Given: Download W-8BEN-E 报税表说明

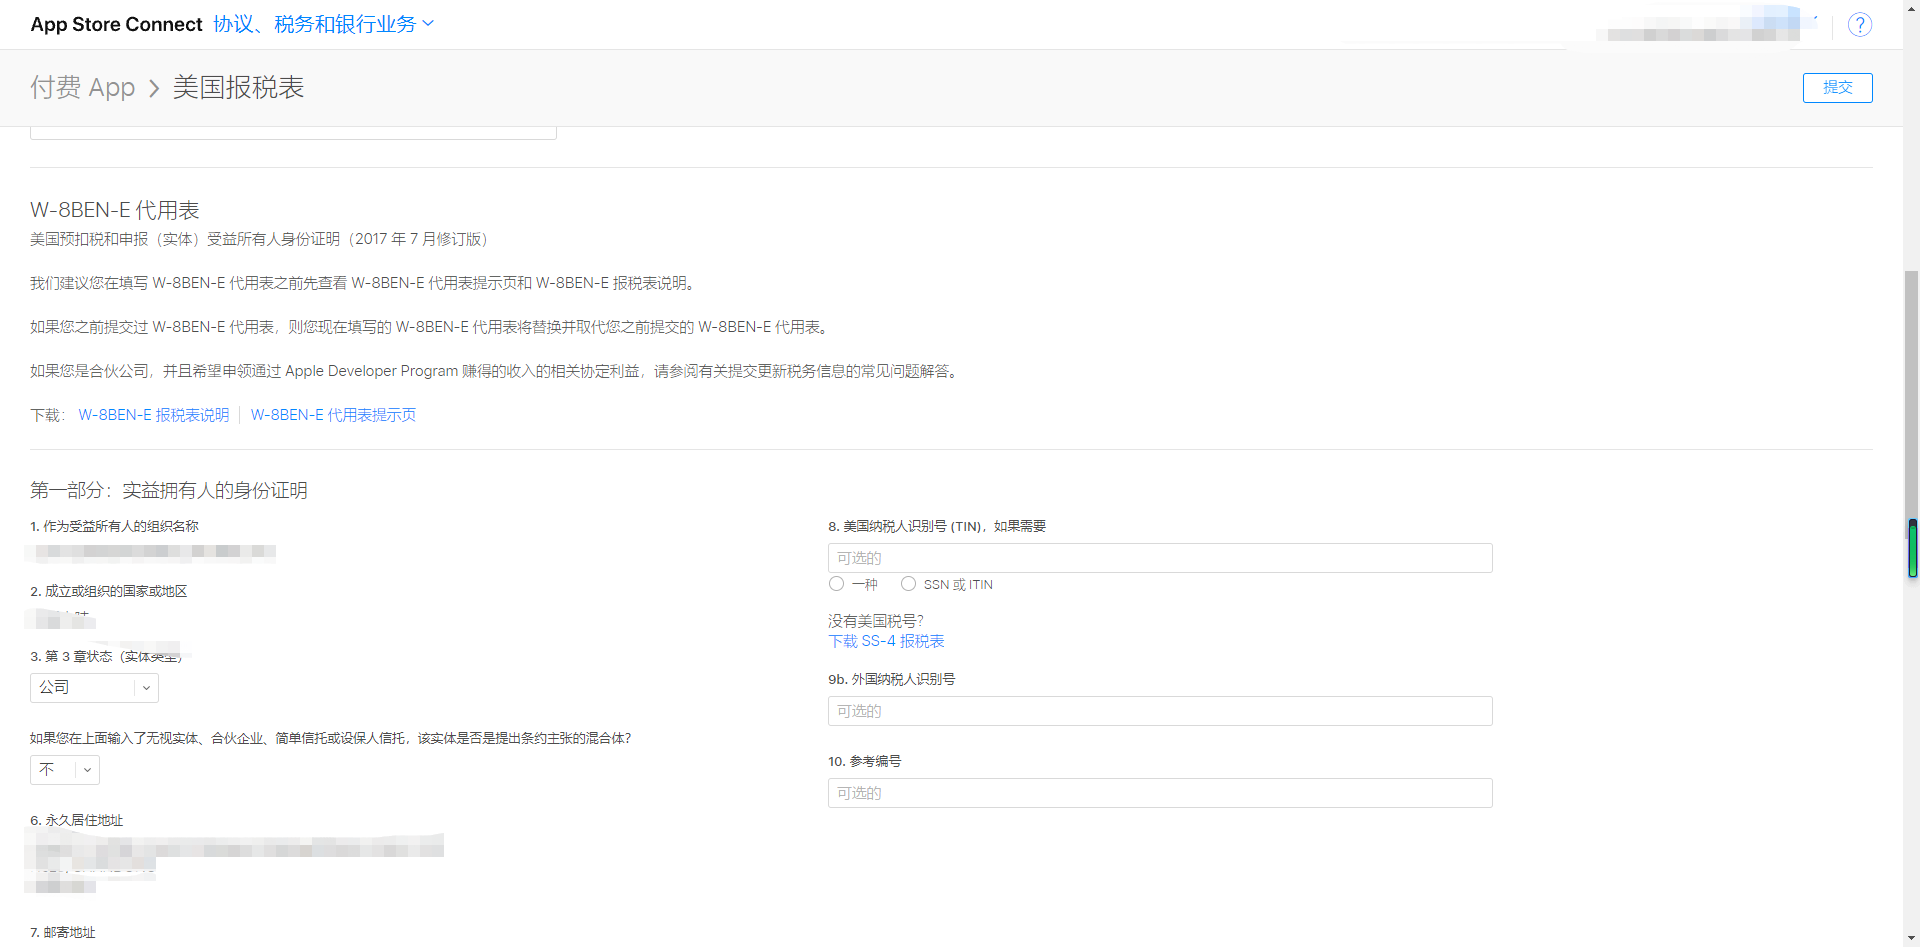Looking at the screenshot, I should (x=154, y=415).
